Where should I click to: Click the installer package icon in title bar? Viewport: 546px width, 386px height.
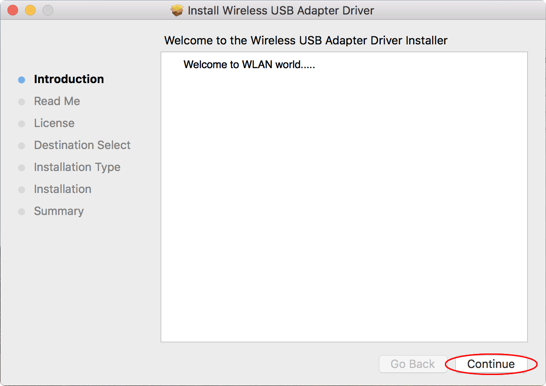(177, 10)
